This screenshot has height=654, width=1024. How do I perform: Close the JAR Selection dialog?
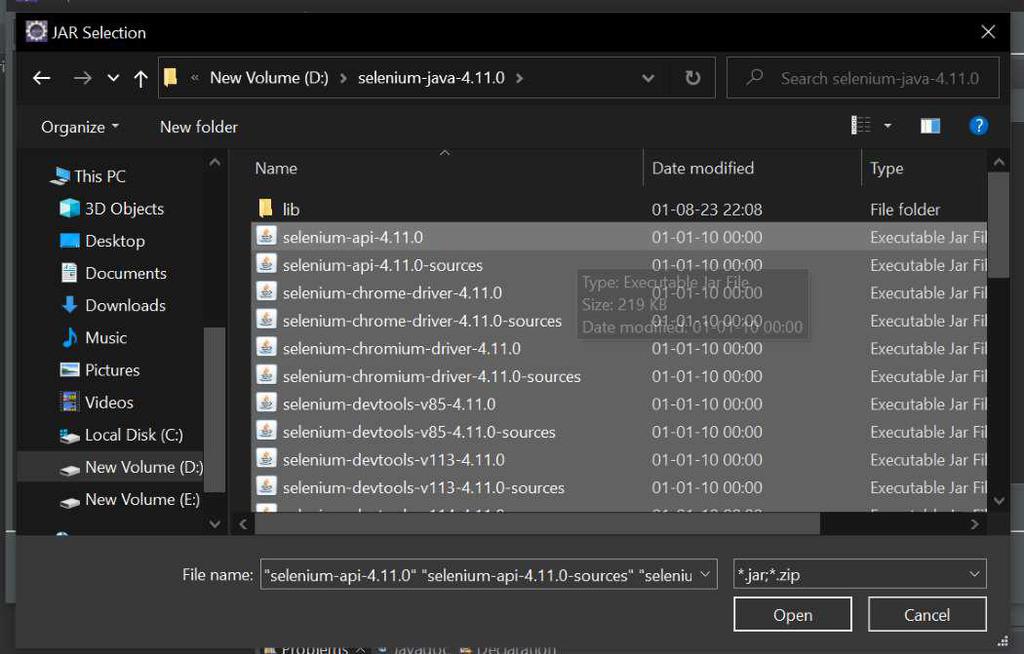tap(988, 32)
